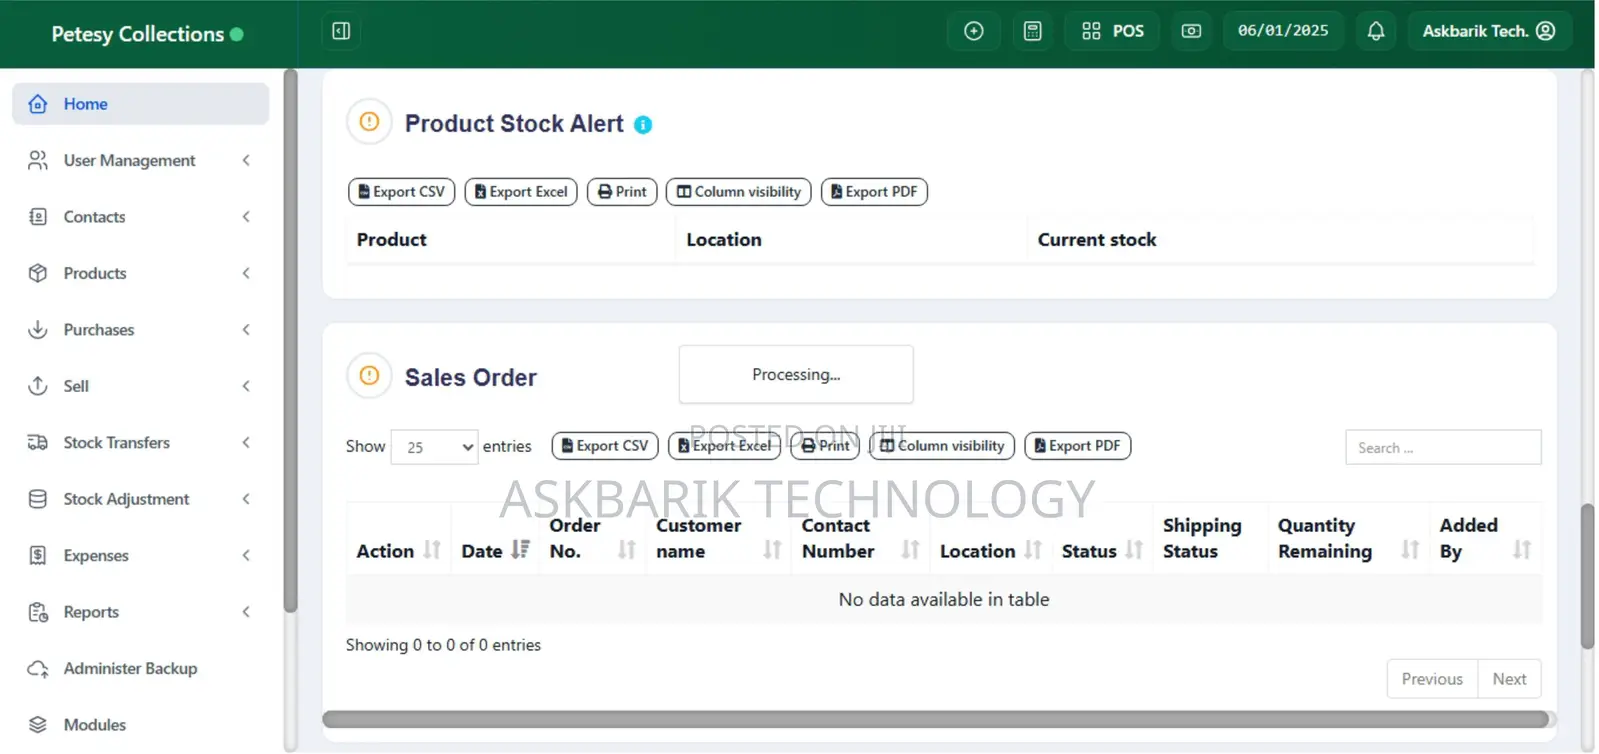Open User Management menu label
This screenshot has height=754, width=1599.
129,160
